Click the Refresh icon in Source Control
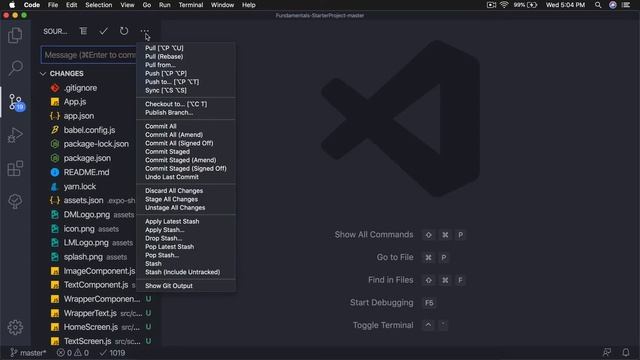Screen dimensions: 640x360 pyautogui.click(x=124, y=31)
